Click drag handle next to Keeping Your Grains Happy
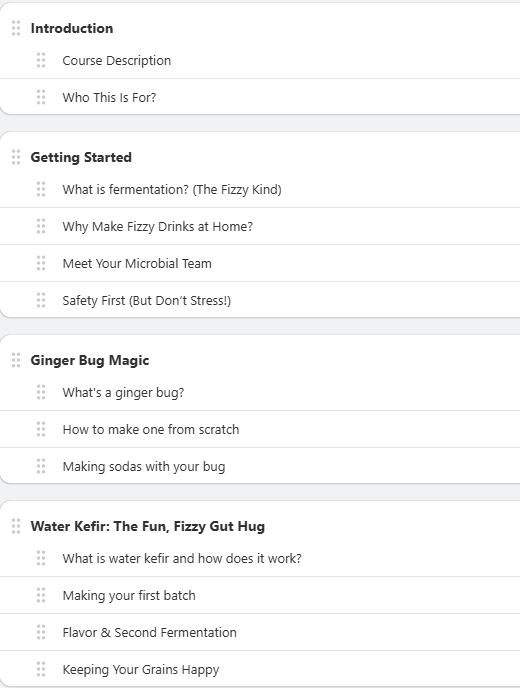Viewport: 520px width, 688px height. [x=41, y=669]
